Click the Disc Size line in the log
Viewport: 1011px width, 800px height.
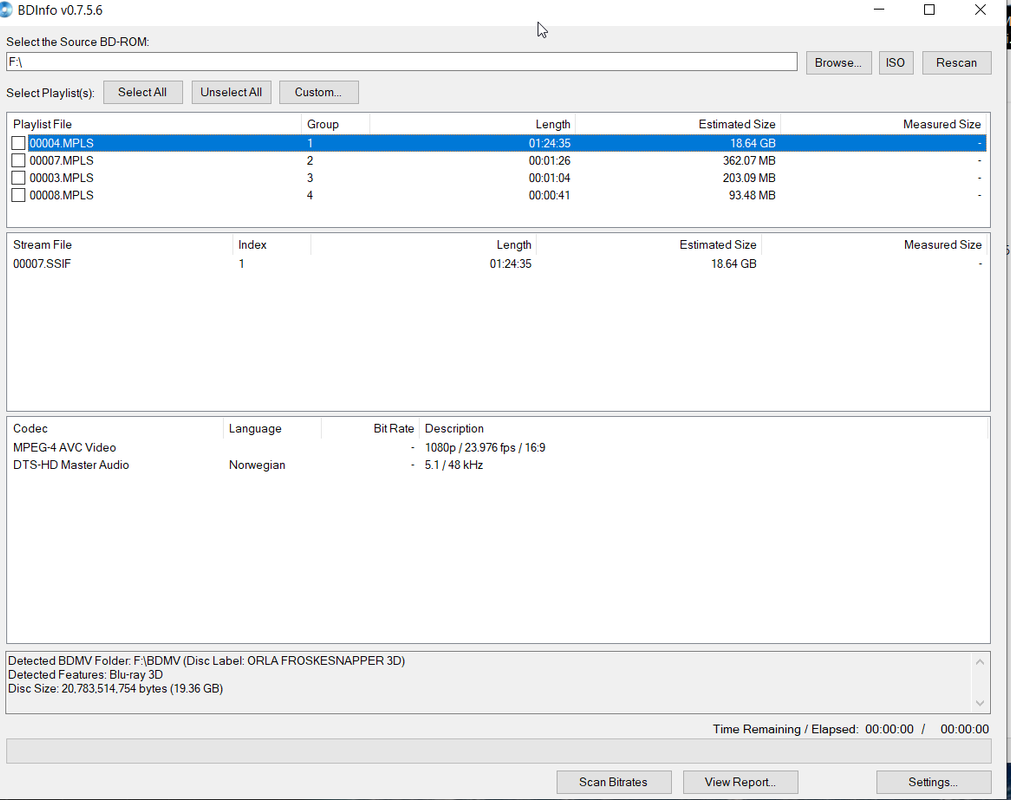pyautogui.click(x=115, y=688)
